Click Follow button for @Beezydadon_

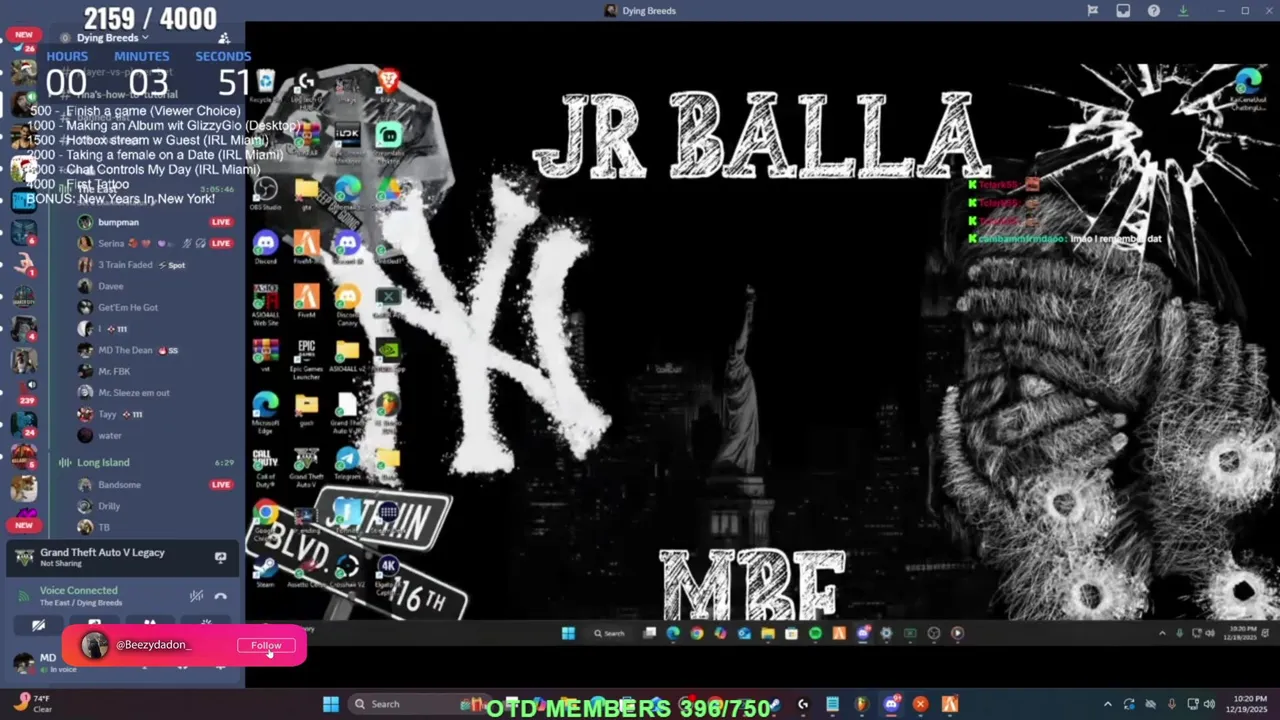click(x=266, y=646)
